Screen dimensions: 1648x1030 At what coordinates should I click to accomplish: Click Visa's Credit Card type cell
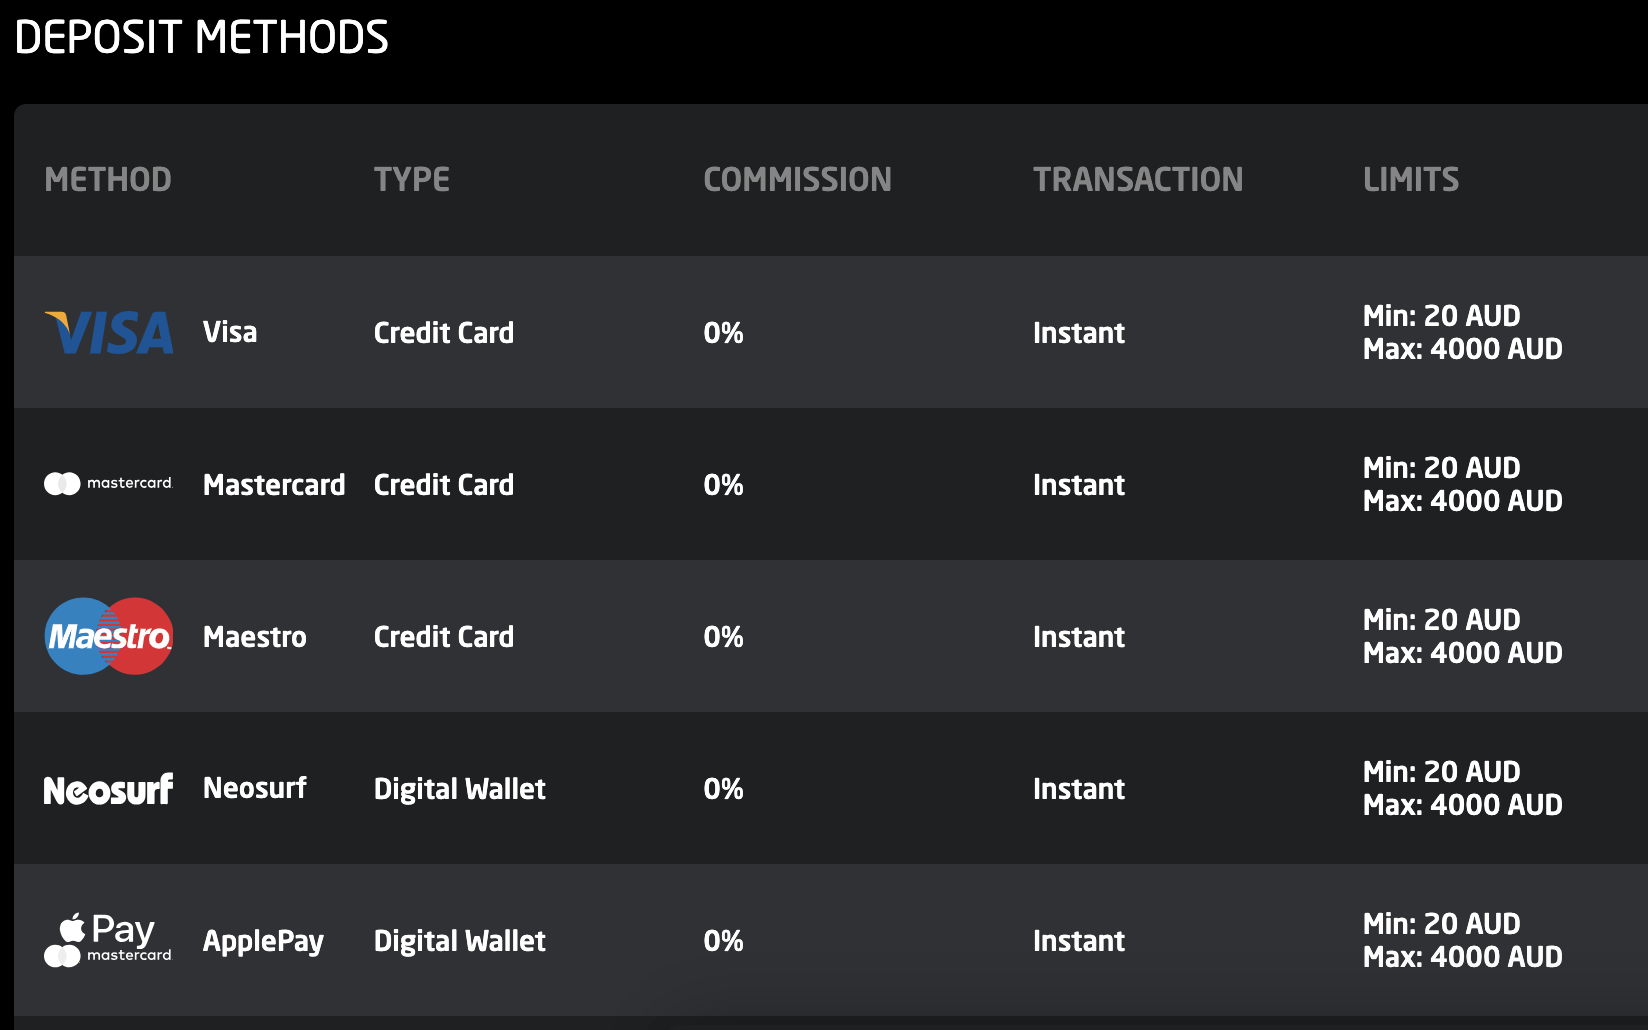(444, 333)
